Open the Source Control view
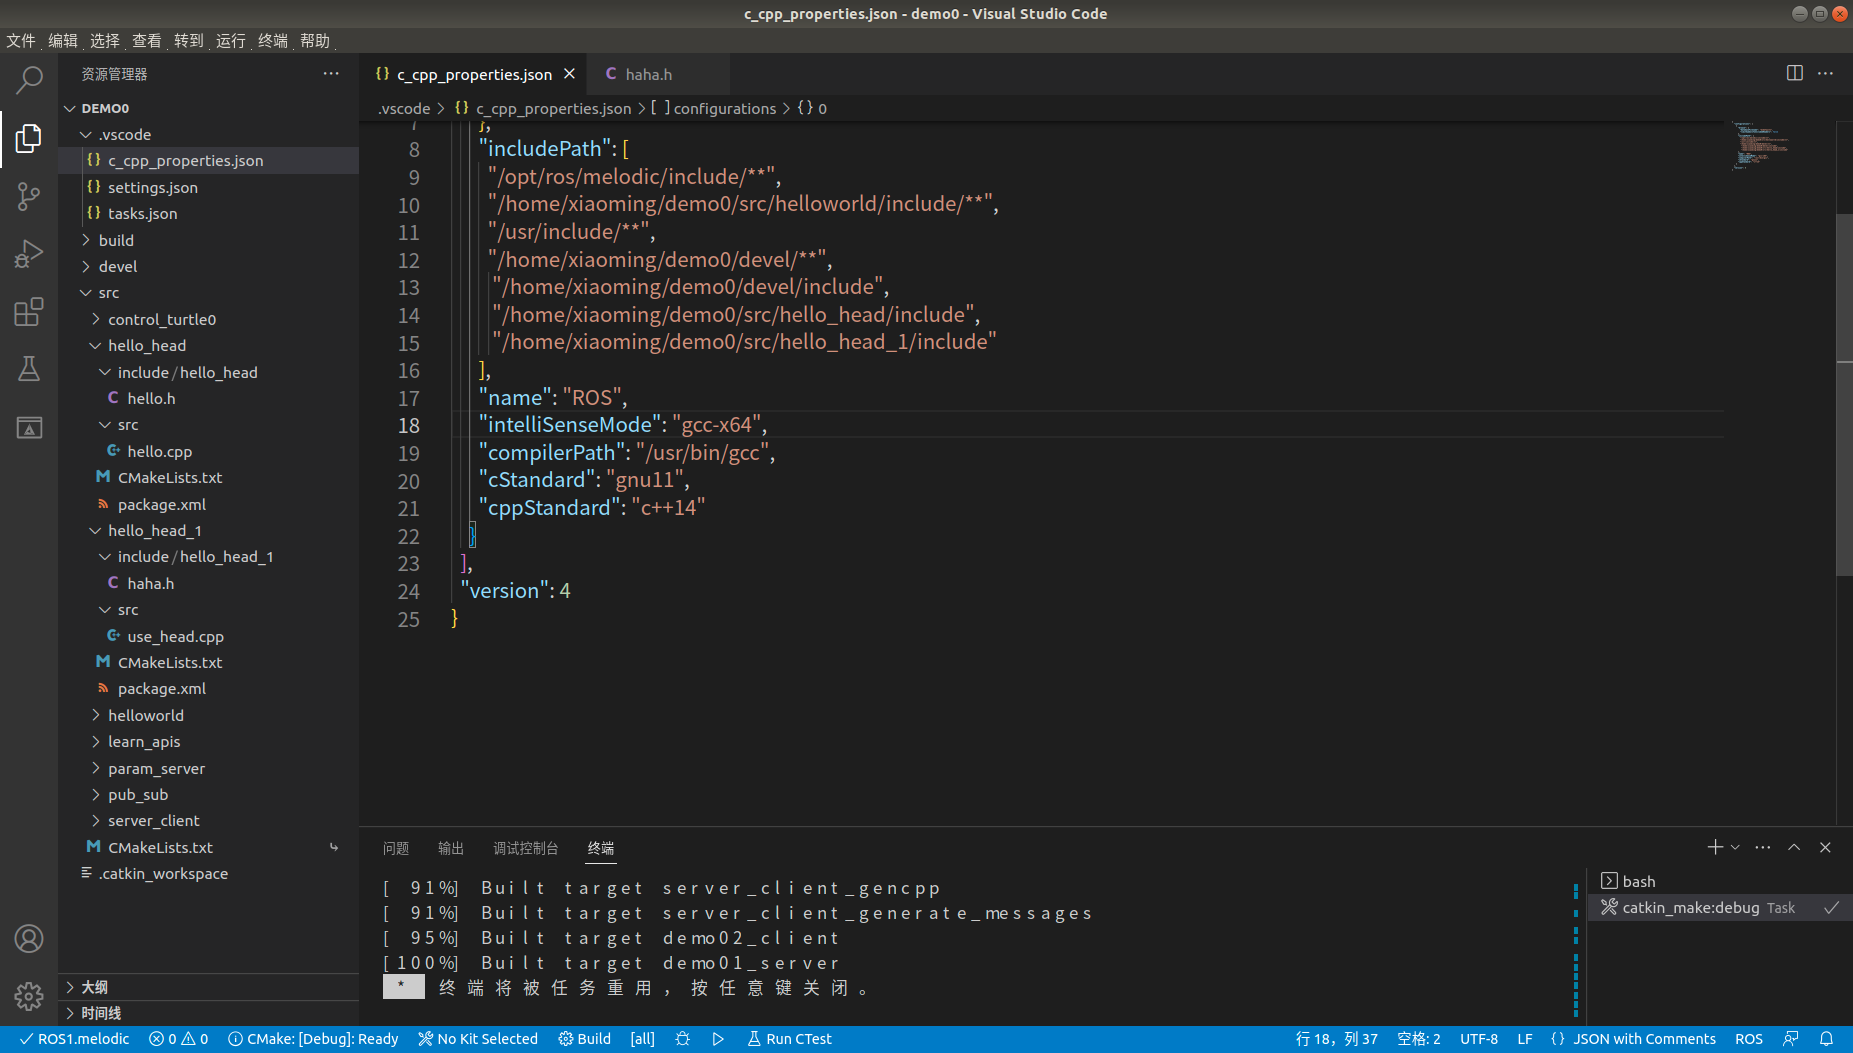1853x1053 pixels. point(29,196)
